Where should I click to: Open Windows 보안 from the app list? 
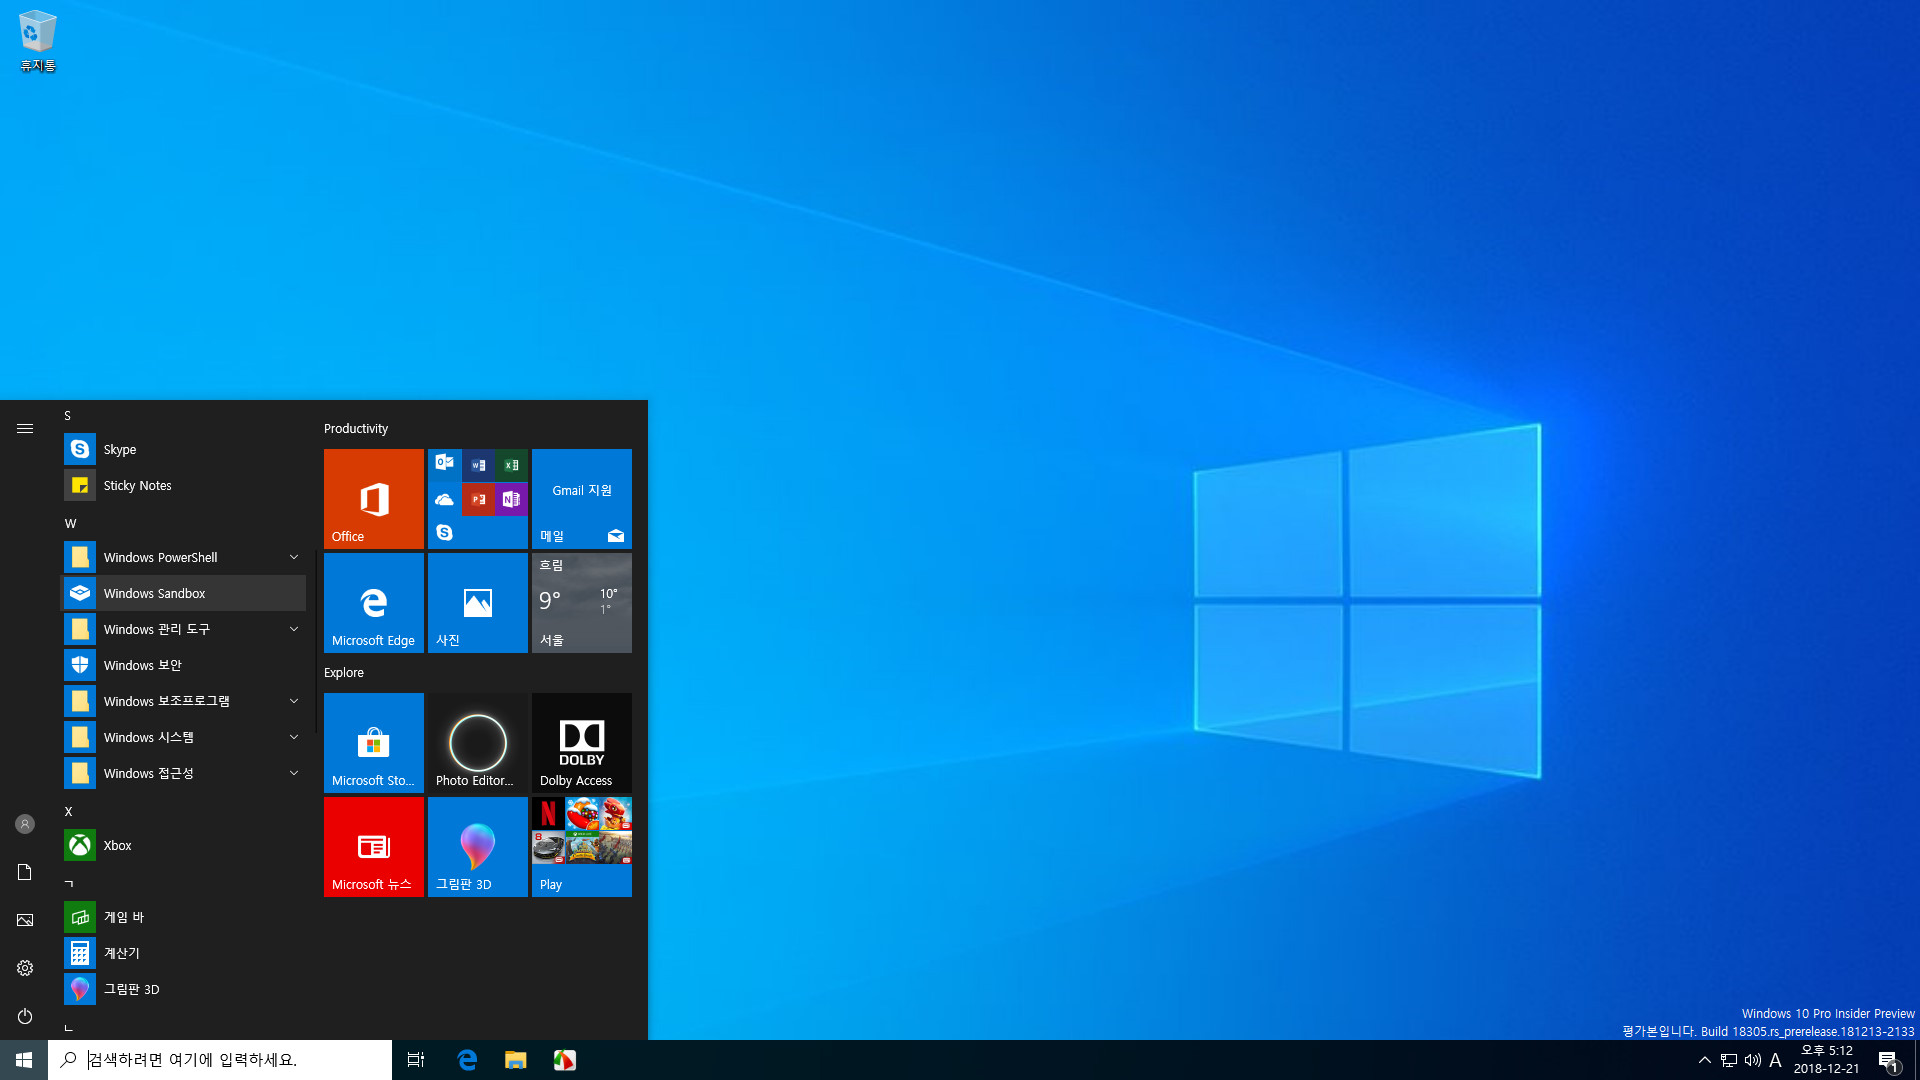point(184,665)
